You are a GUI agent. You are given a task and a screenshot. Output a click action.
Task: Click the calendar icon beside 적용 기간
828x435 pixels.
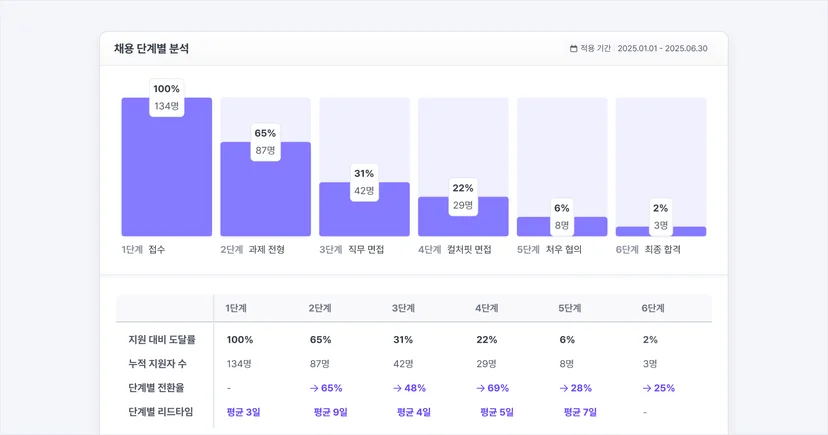[x=573, y=49]
